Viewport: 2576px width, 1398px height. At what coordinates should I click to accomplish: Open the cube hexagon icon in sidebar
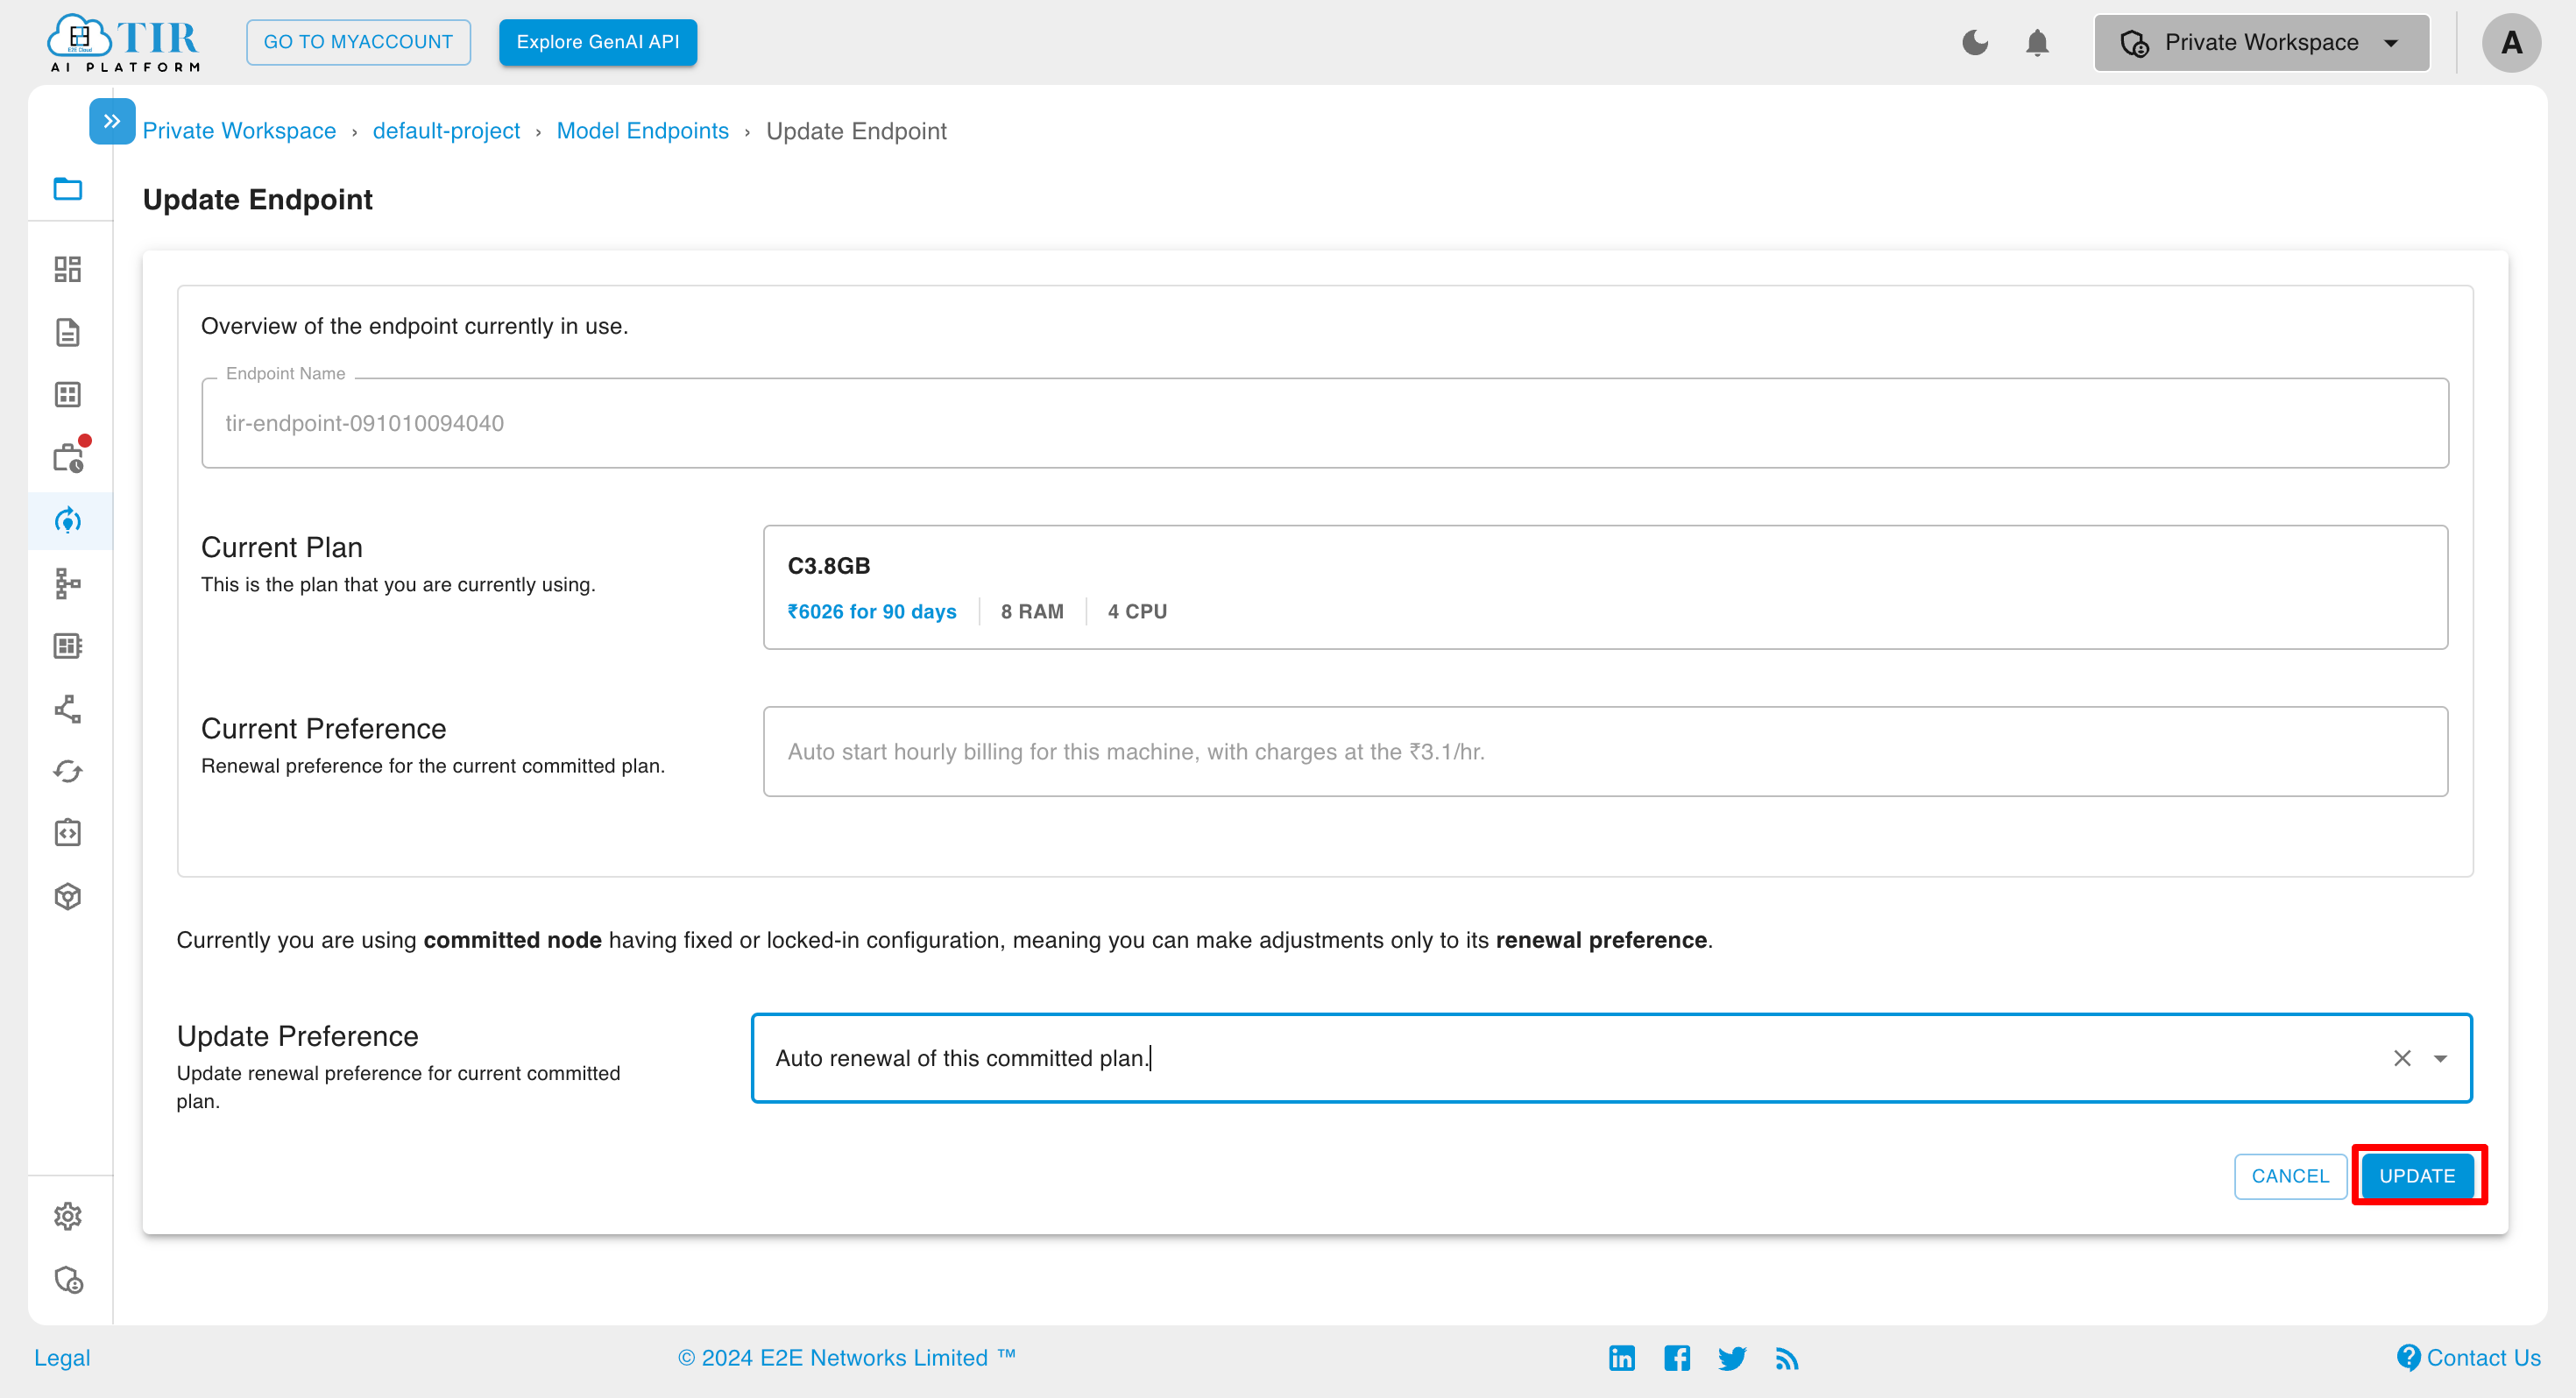[x=68, y=896]
